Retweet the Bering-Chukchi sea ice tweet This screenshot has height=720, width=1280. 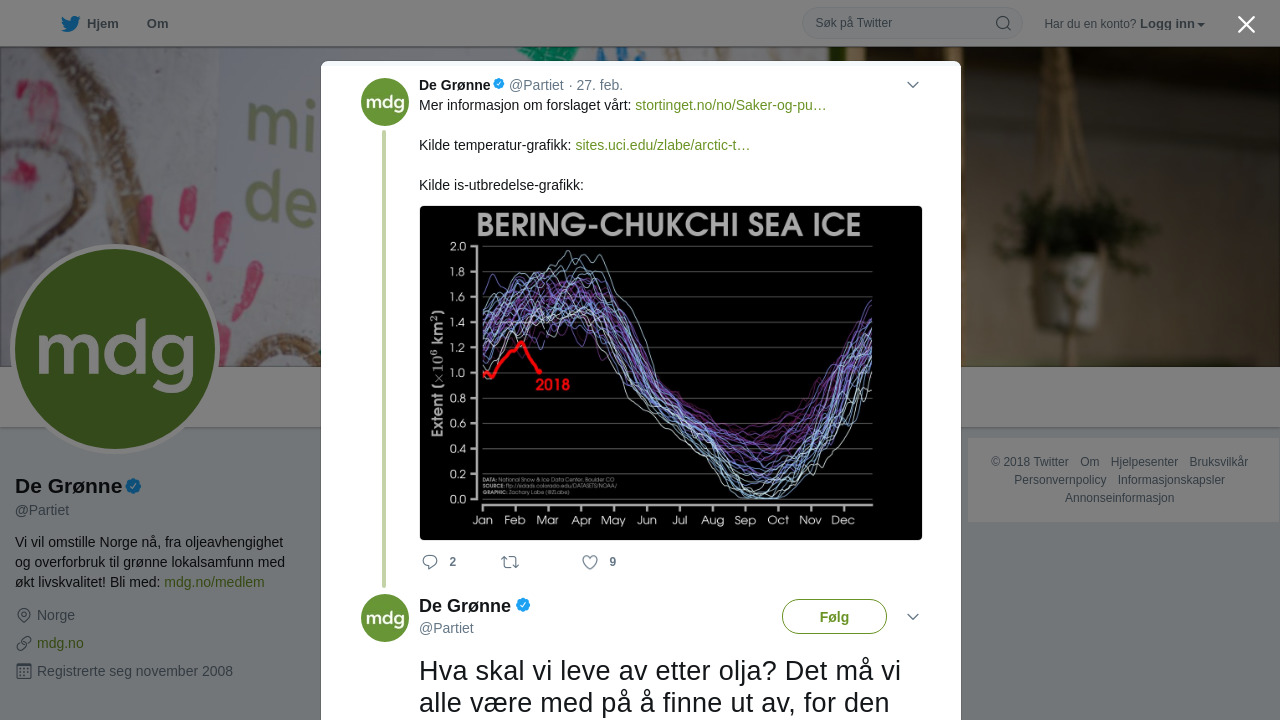point(510,562)
